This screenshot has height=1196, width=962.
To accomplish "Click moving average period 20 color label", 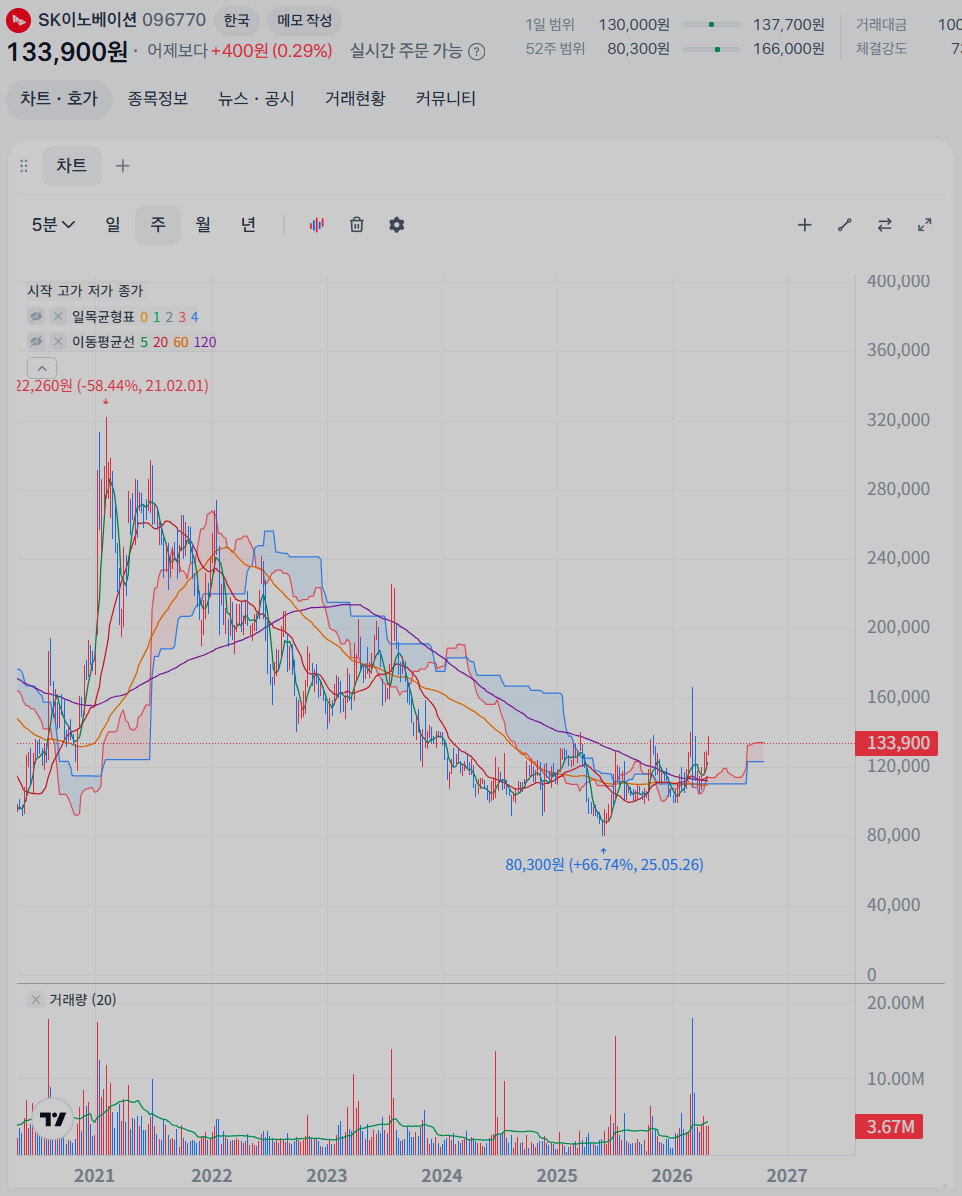I will coord(160,342).
